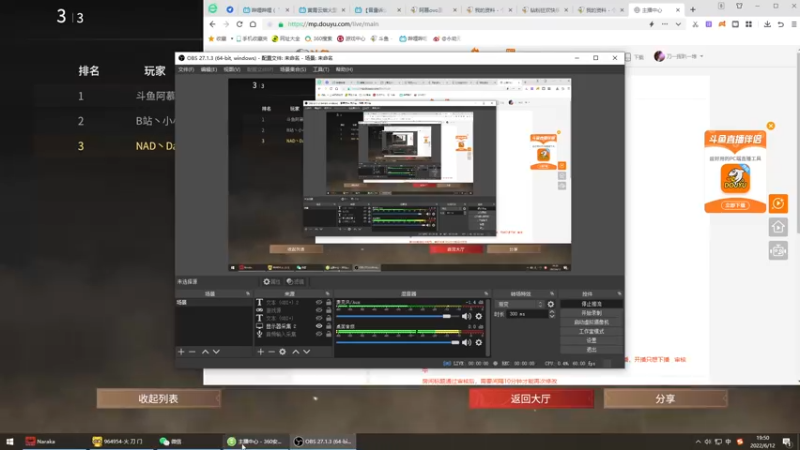Click 工作室模式 studio mode button
The image size is (800, 450).
click(591, 332)
